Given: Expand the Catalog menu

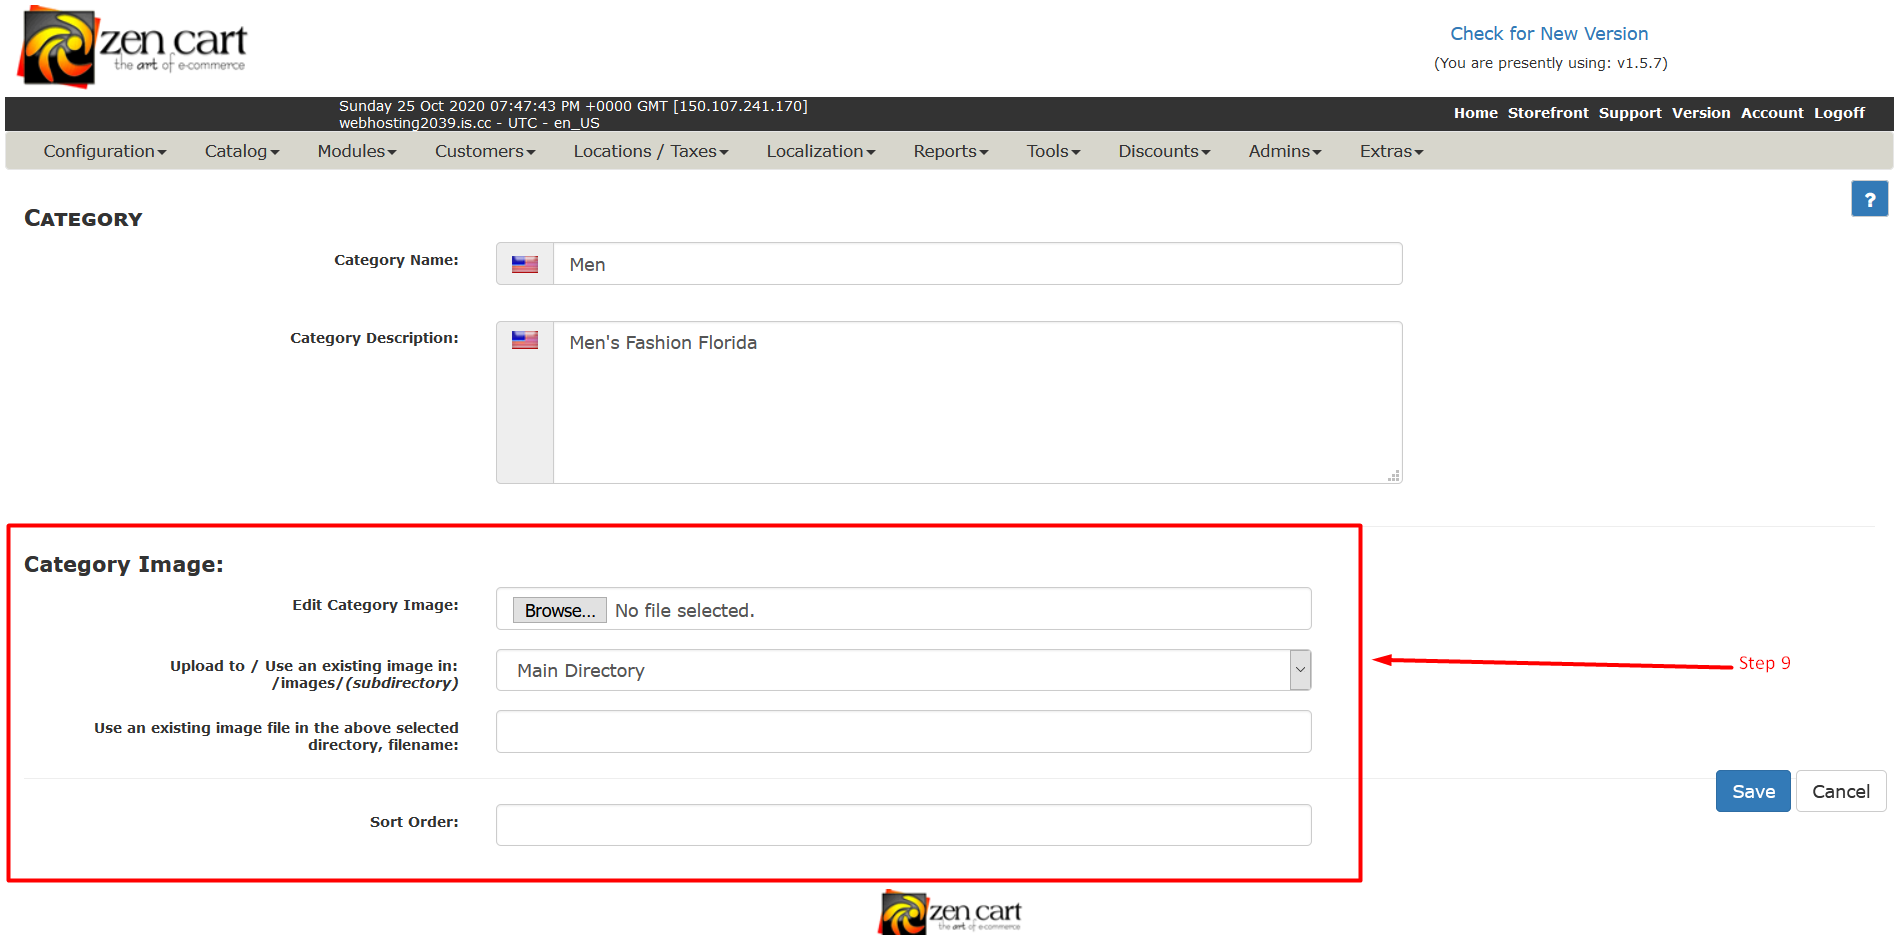Looking at the screenshot, I should click(242, 151).
